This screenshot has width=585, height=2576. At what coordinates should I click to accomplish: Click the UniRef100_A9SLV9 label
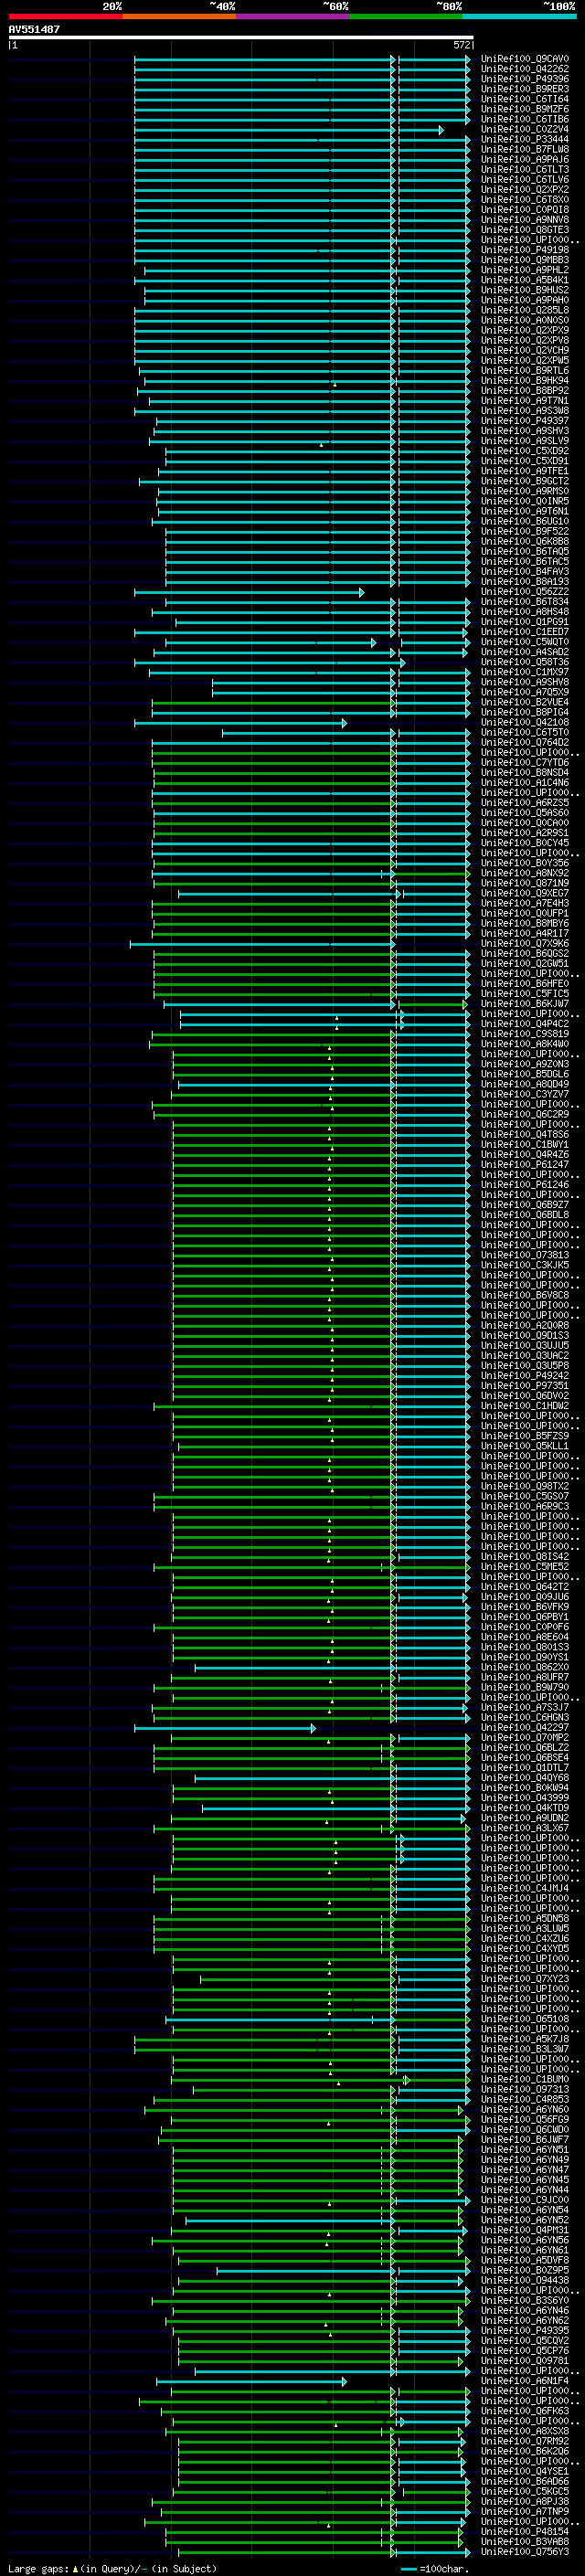525,441
